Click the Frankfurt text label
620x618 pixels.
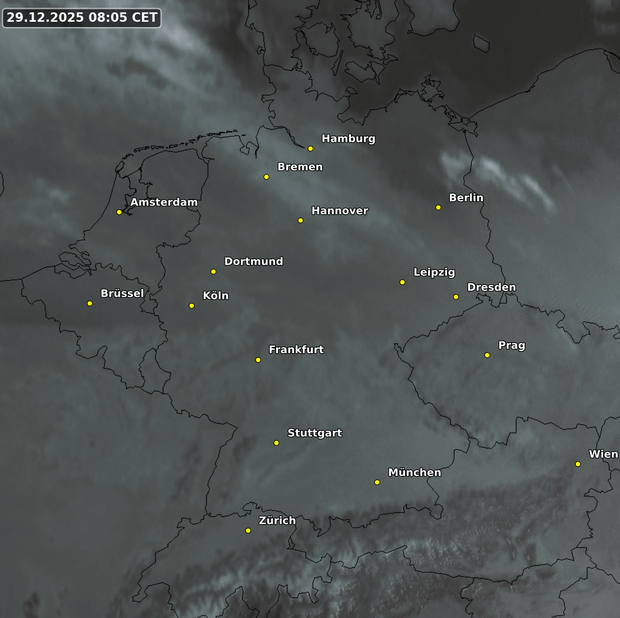point(296,350)
